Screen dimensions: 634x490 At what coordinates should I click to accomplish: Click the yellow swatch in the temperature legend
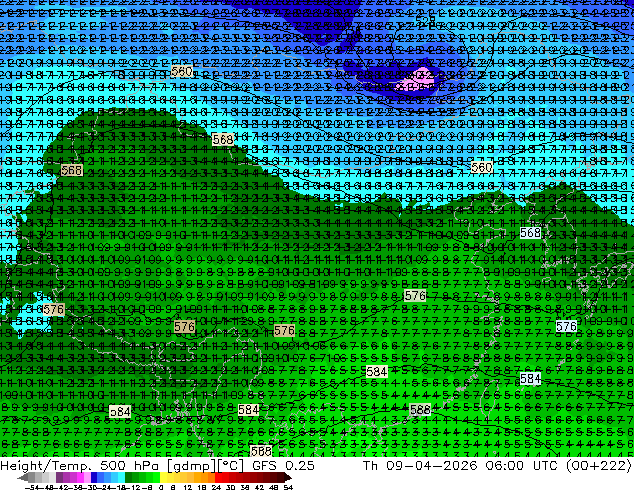(164, 477)
